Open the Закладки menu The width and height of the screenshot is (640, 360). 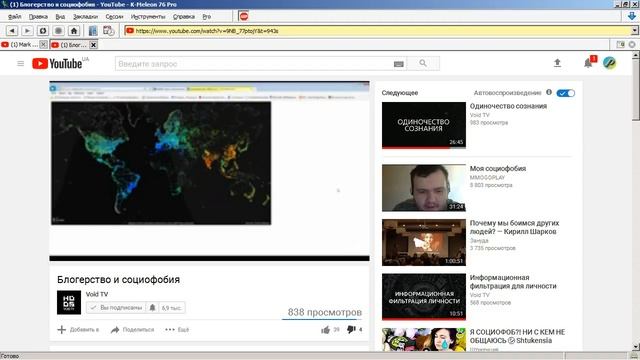click(85, 17)
